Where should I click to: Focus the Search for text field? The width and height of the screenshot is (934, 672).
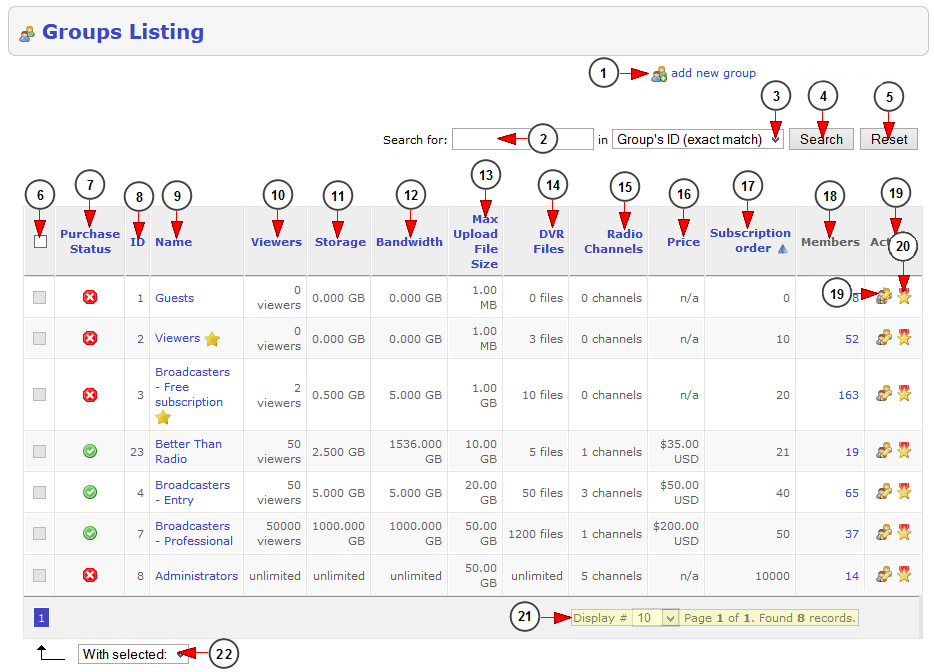click(522, 140)
